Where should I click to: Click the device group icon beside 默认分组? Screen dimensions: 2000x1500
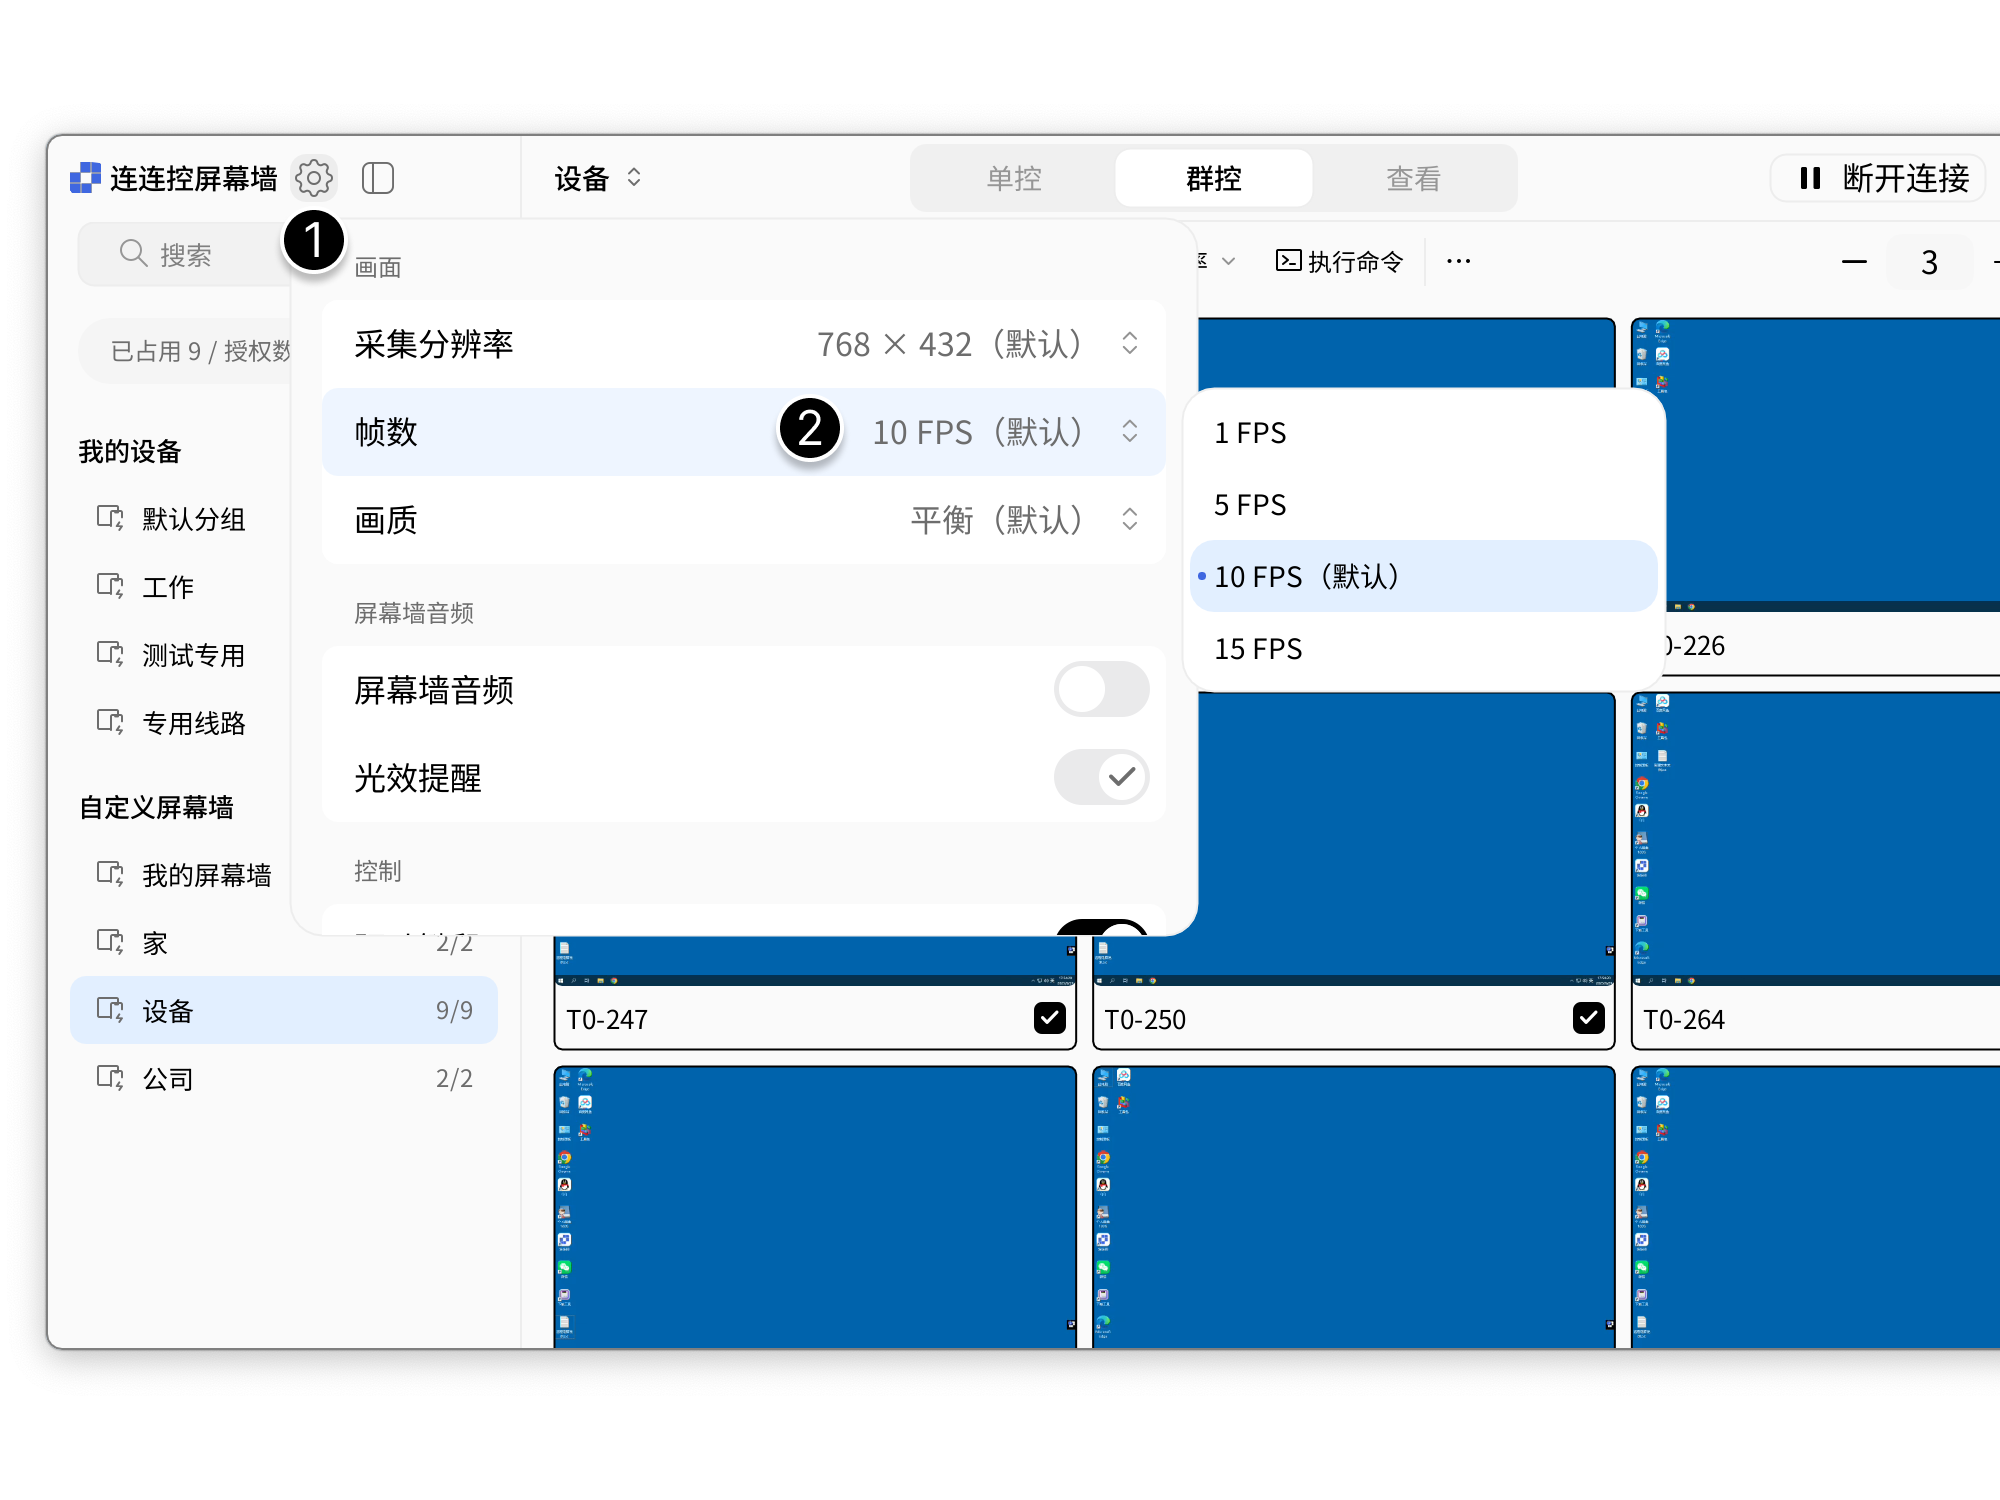point(110,519)
